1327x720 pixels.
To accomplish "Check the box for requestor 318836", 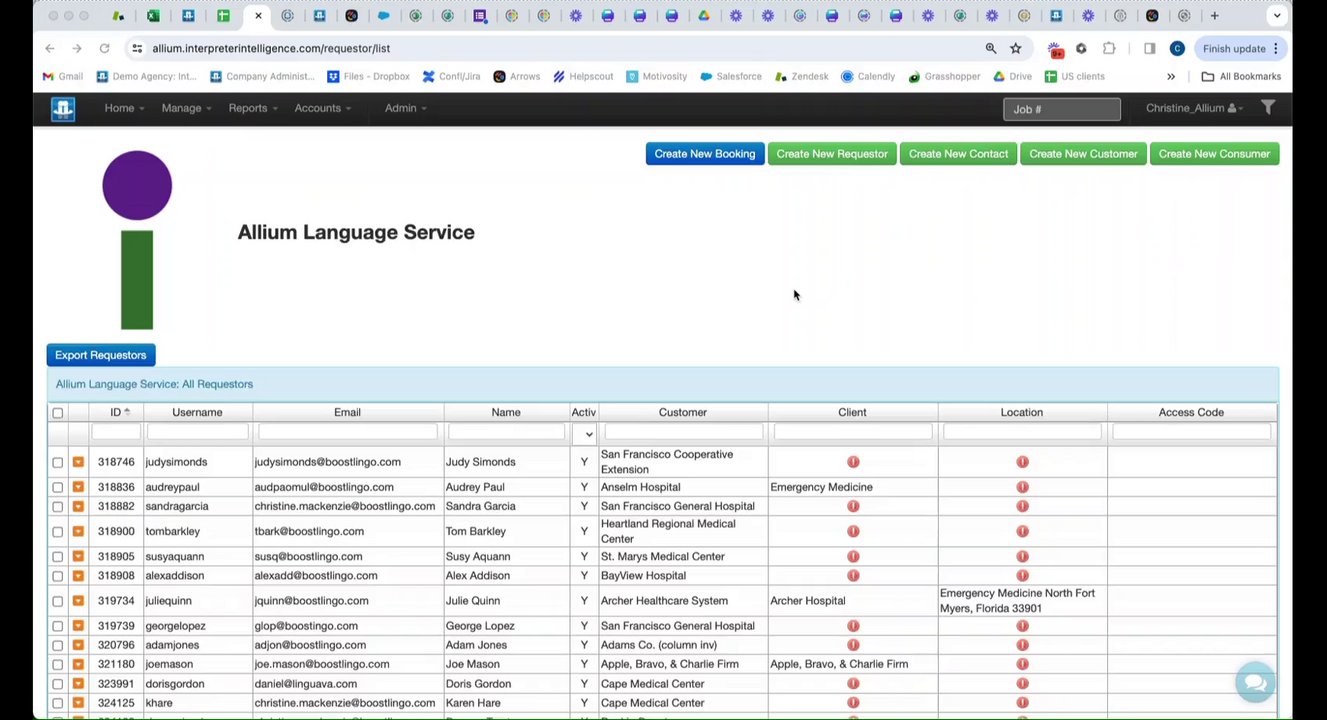I will click(x=58, y=488).
